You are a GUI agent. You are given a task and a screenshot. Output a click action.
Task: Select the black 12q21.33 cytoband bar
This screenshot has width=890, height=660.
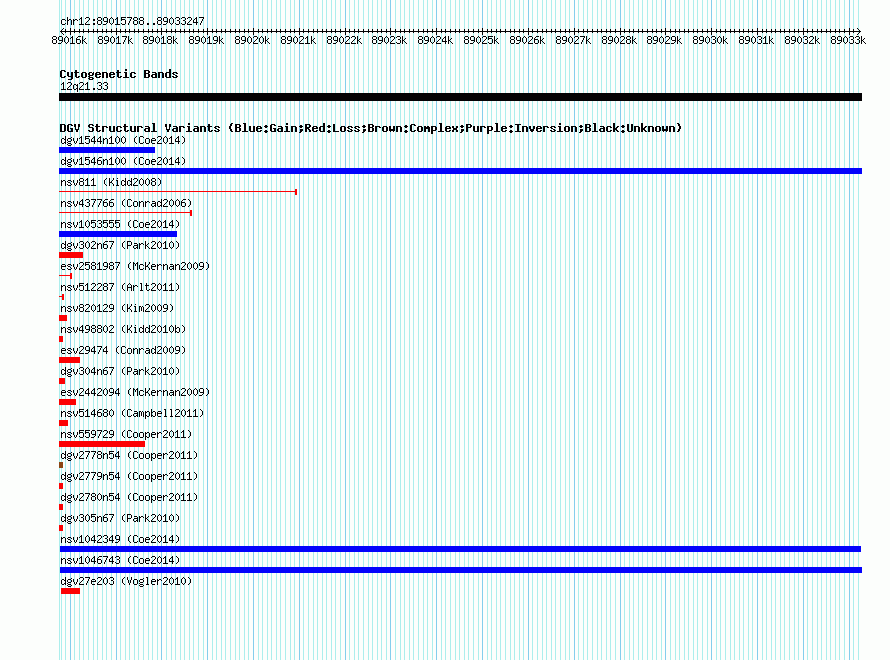click(460, 97)
